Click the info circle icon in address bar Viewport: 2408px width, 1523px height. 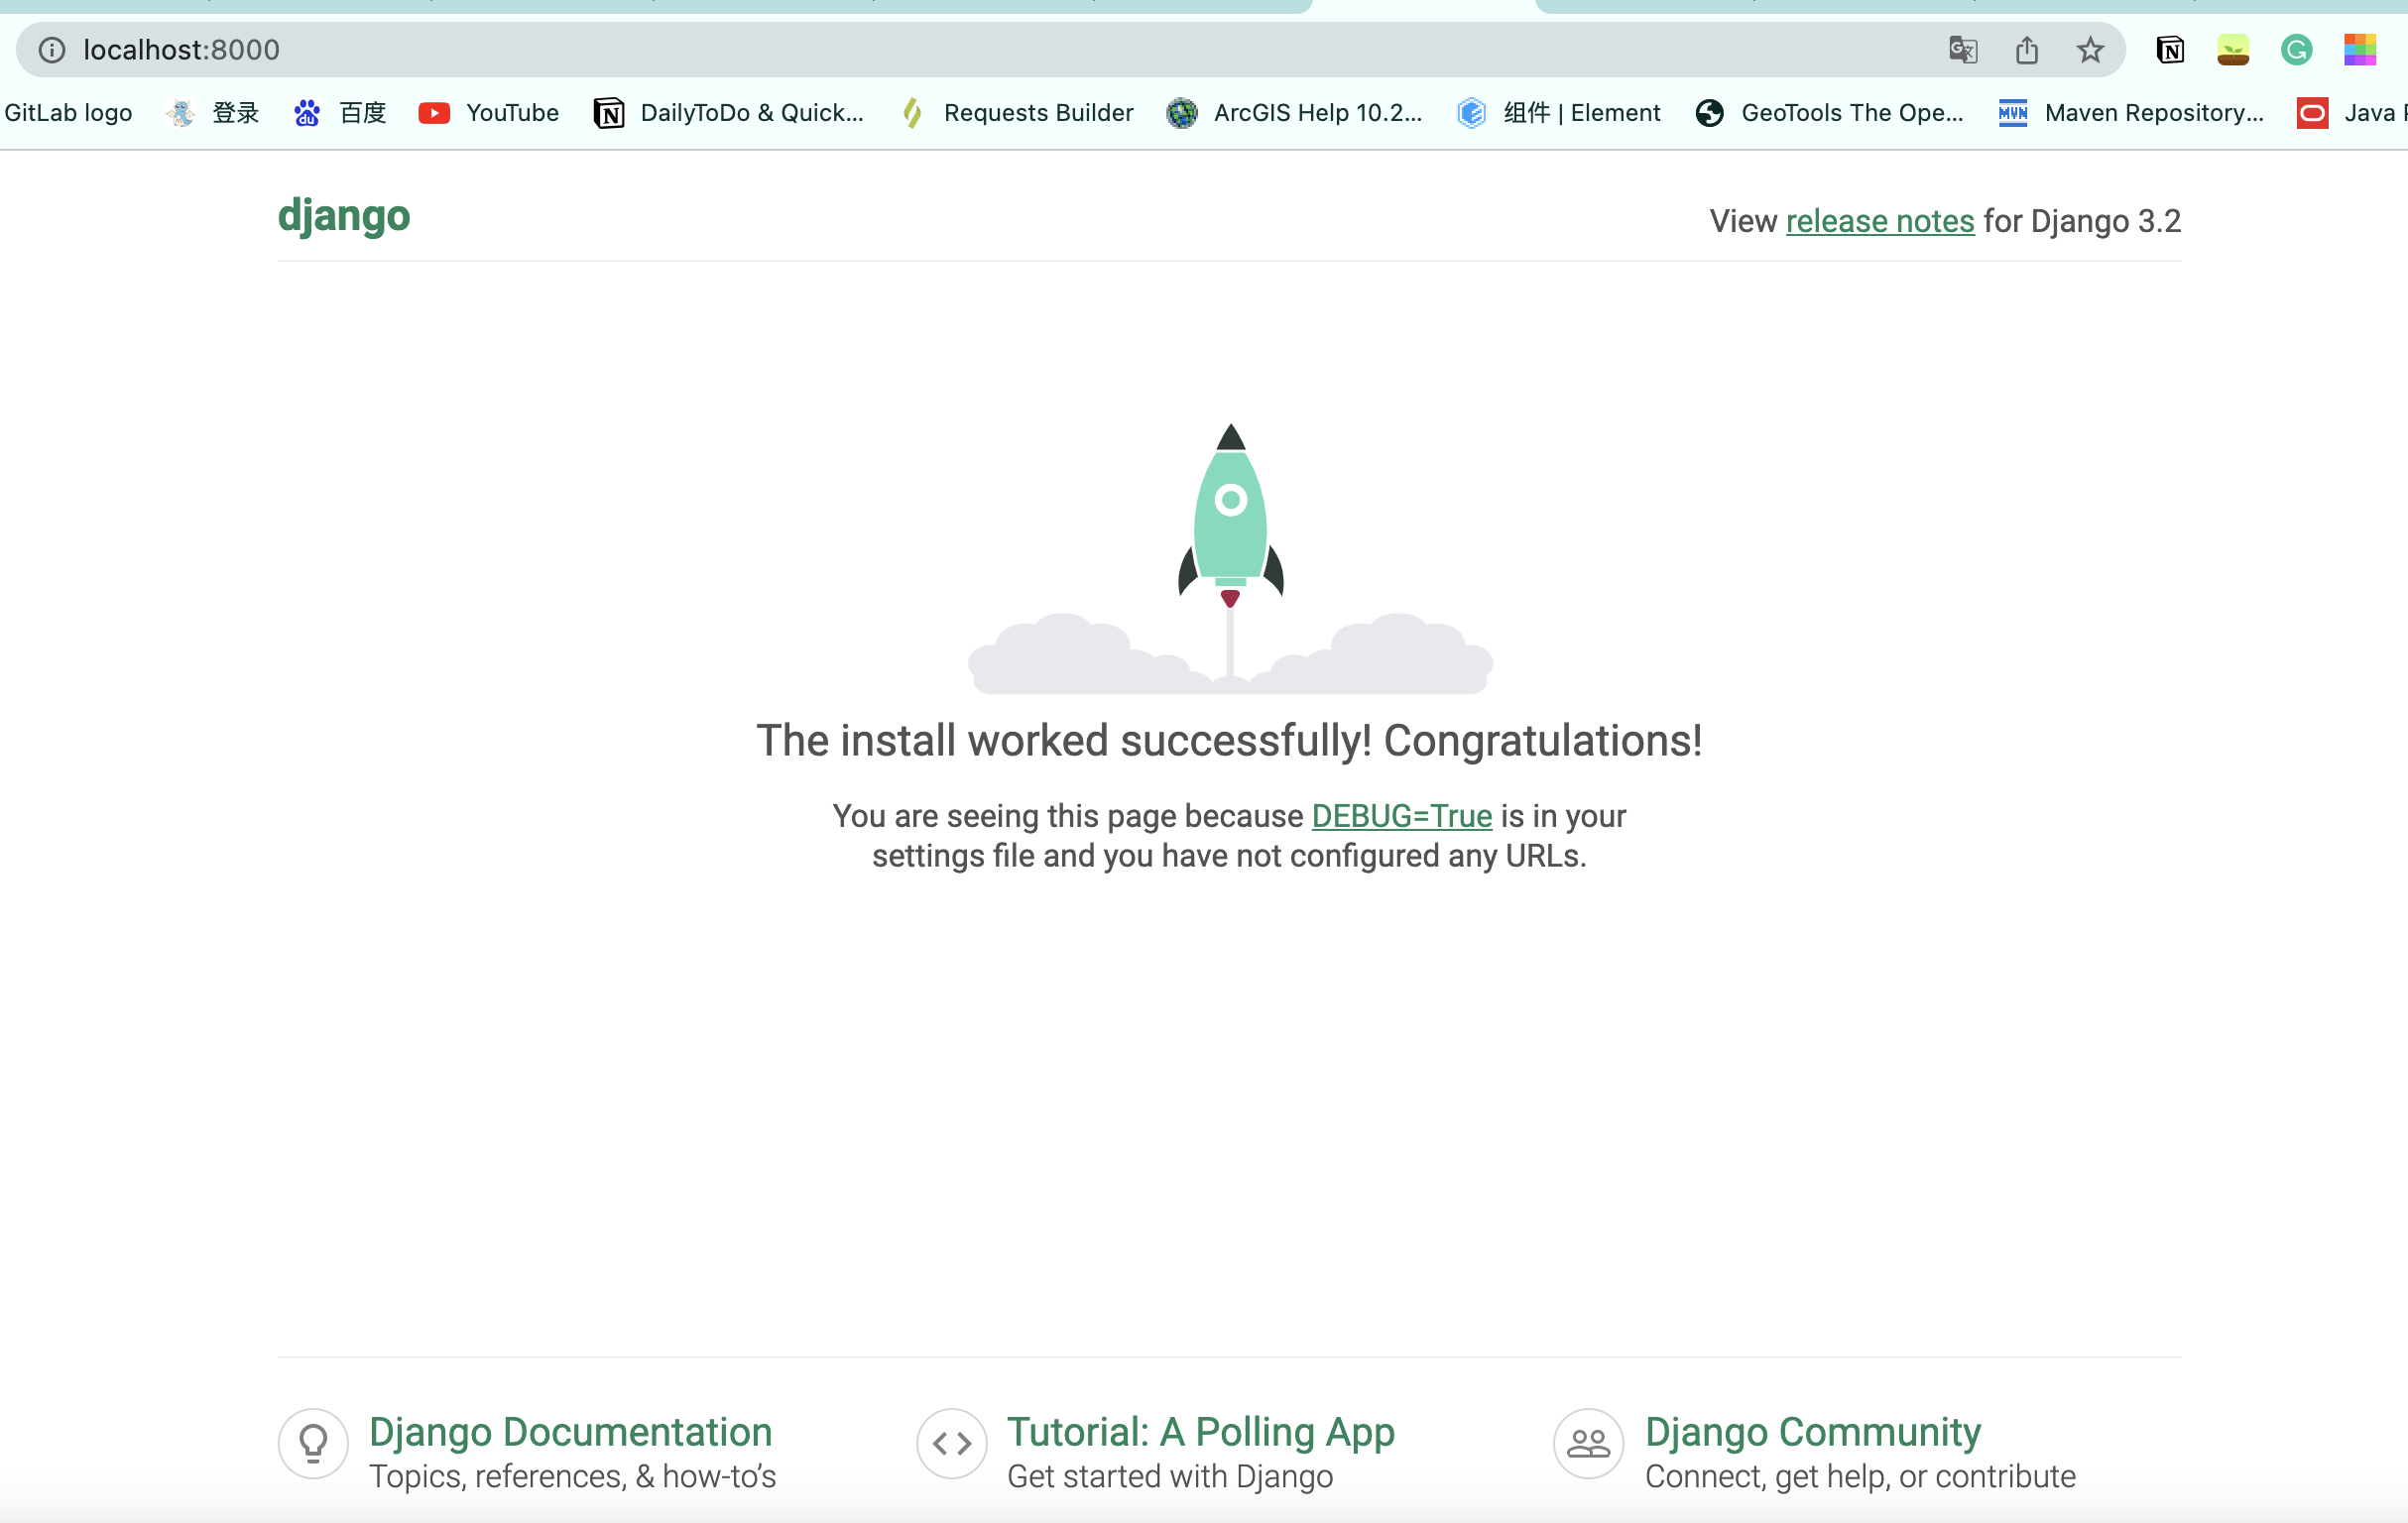click(53, 48)
